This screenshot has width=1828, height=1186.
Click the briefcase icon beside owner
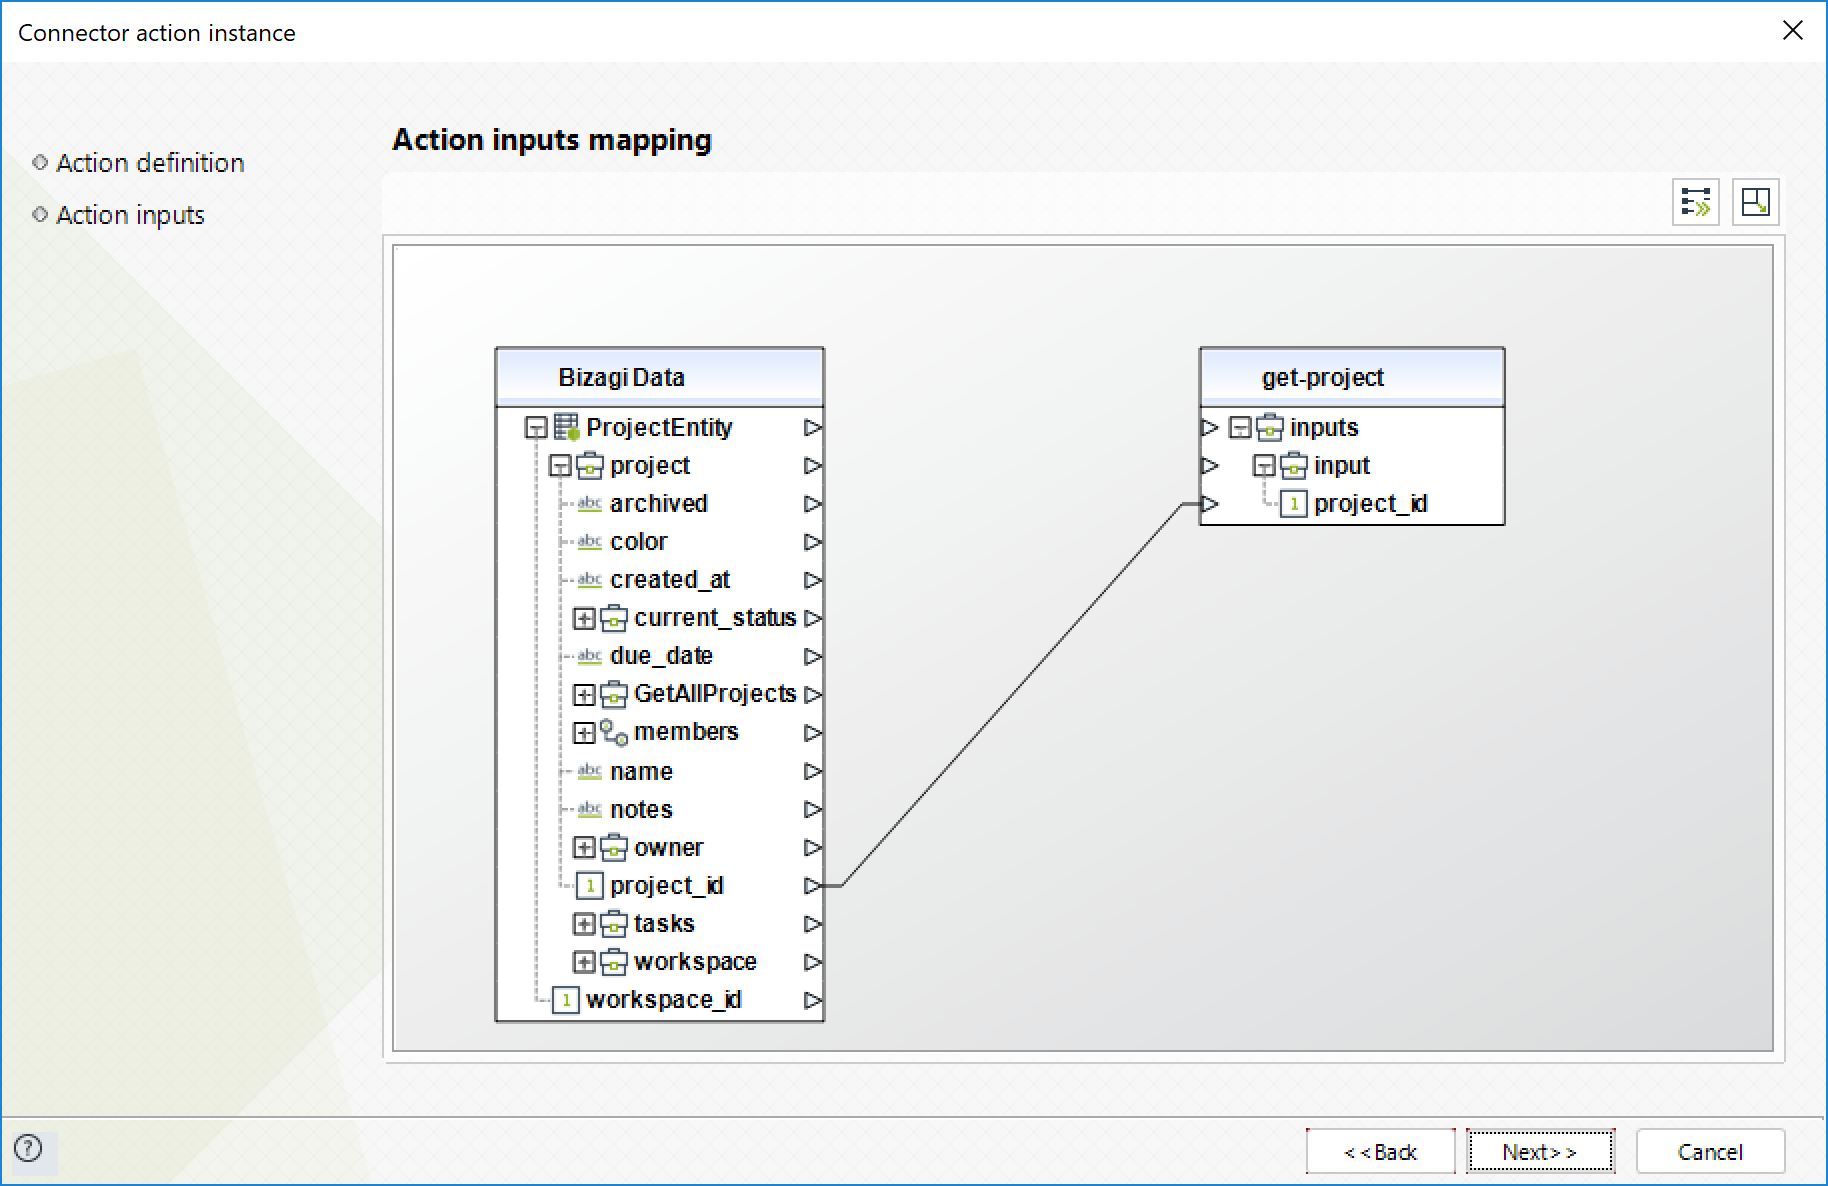pyautogui.click(x=614, y=847)
